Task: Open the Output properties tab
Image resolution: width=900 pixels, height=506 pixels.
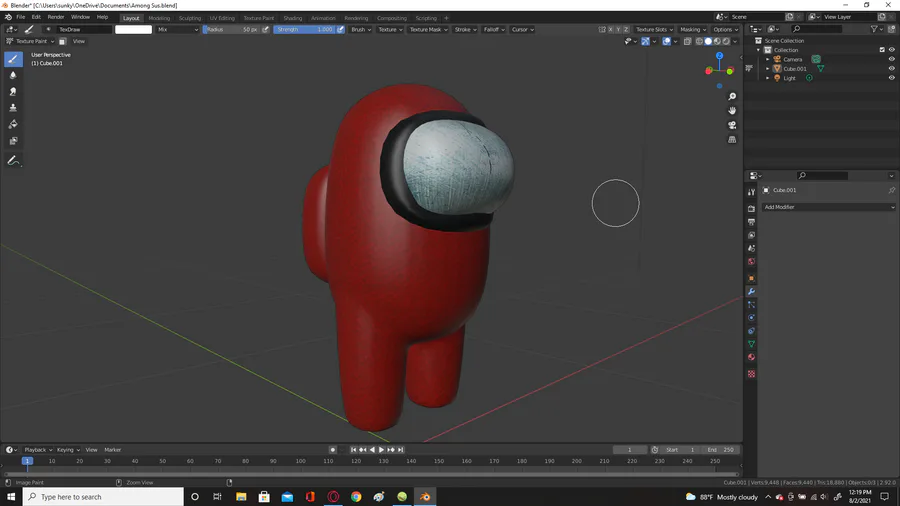Action: click(751, 221)
